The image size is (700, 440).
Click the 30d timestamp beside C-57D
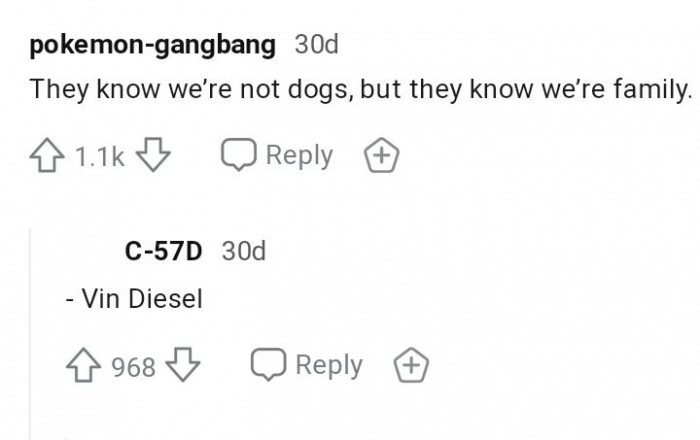[x=244, y=251]
